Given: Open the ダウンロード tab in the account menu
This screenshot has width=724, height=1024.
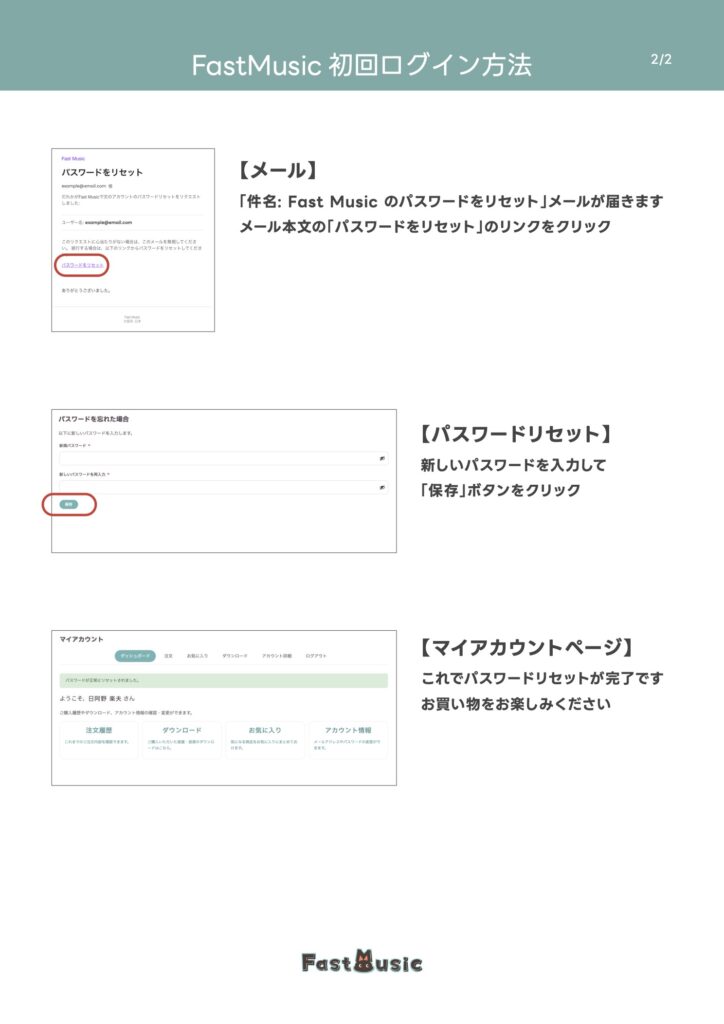Looking at the screenshot, I should click(x=235, y=656).
